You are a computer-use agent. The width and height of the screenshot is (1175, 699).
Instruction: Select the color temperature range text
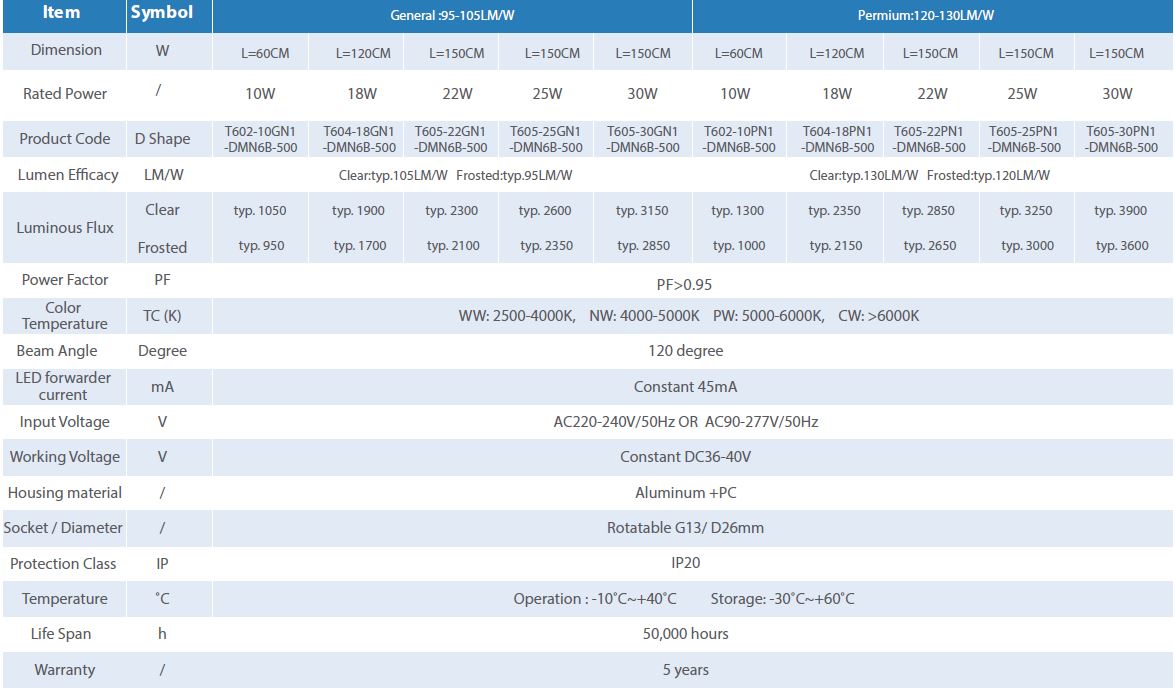688,316
